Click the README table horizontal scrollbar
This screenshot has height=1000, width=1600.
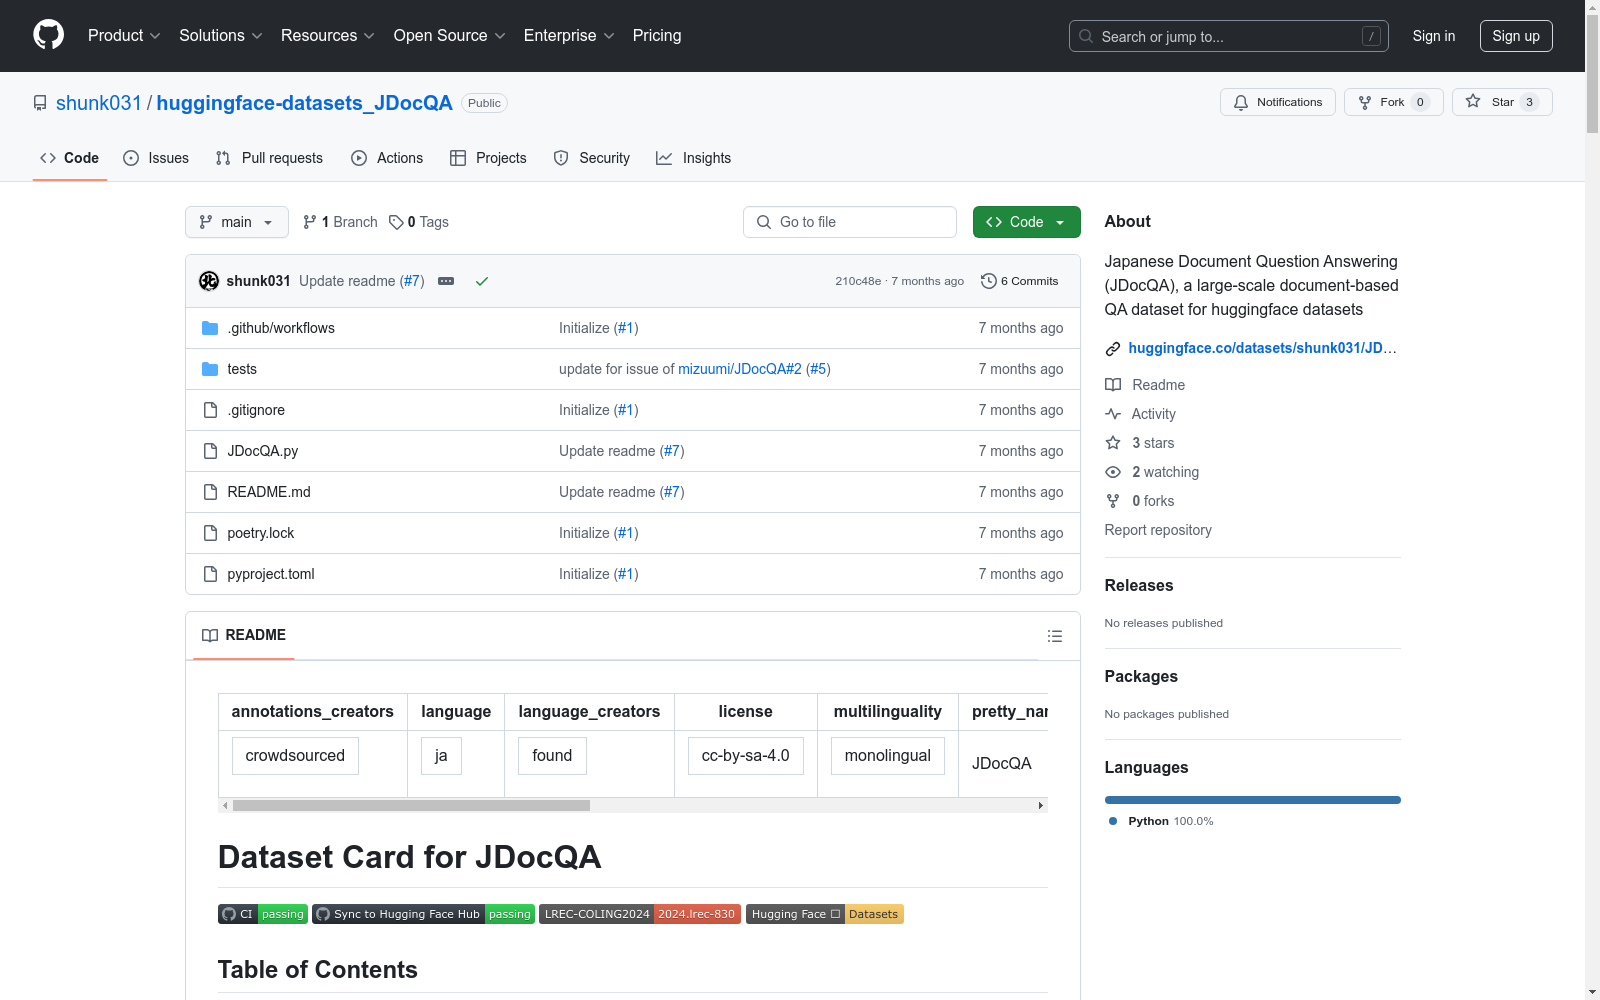(411, 805)
